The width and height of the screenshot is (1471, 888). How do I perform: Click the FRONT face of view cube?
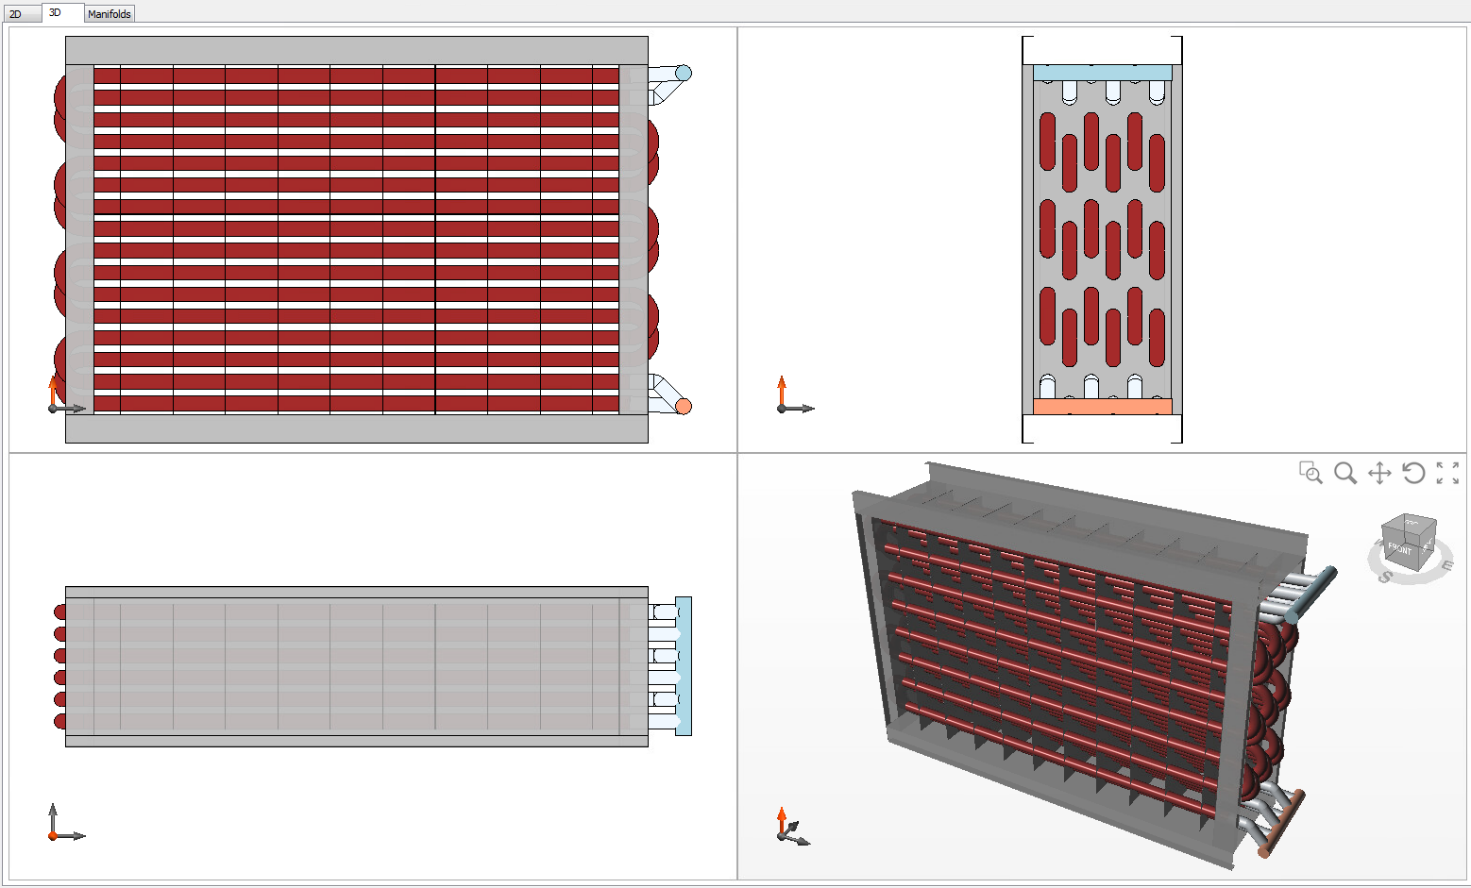tap(1401, 551)
